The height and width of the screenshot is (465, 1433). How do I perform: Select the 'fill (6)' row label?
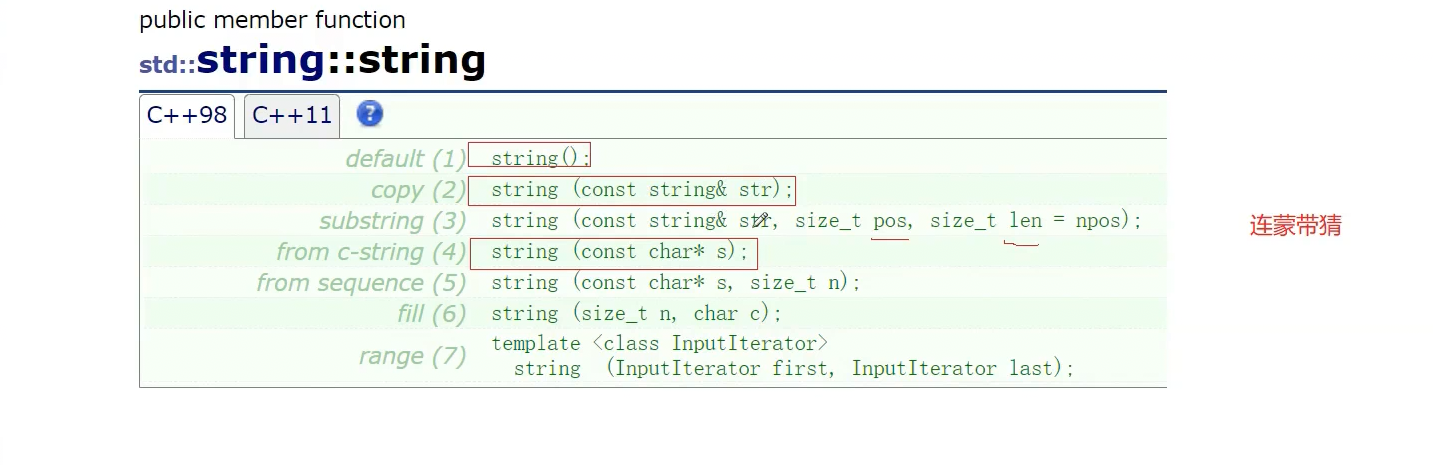point(432,314)
